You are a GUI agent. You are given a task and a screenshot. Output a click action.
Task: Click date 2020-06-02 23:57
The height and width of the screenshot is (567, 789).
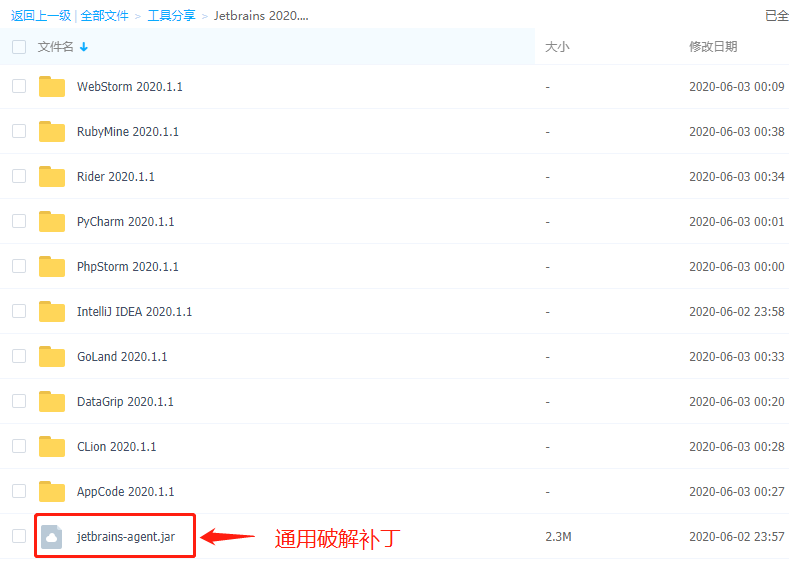click(737, 537)
